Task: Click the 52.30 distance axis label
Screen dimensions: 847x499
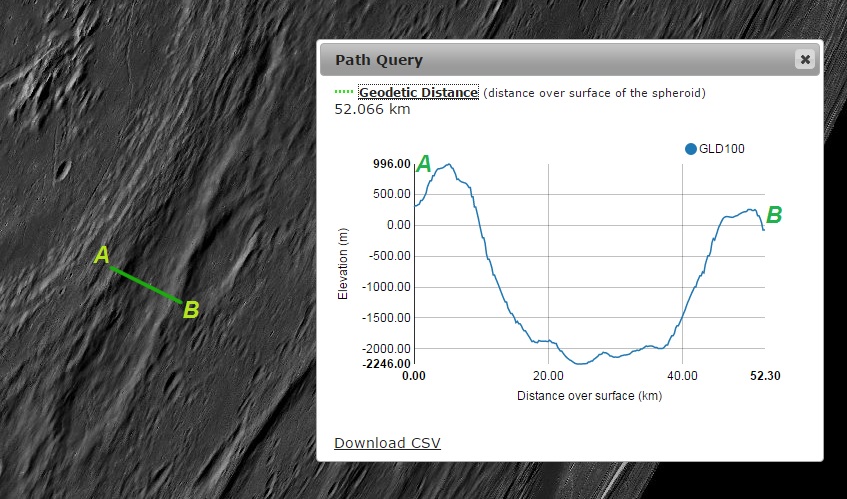Action: point(766,376)
